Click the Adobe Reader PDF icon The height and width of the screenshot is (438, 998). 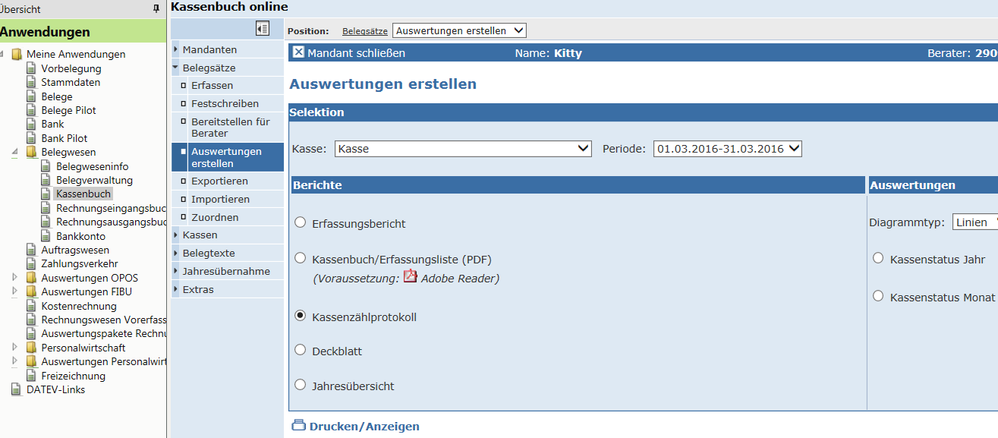(x=411, y=277)
